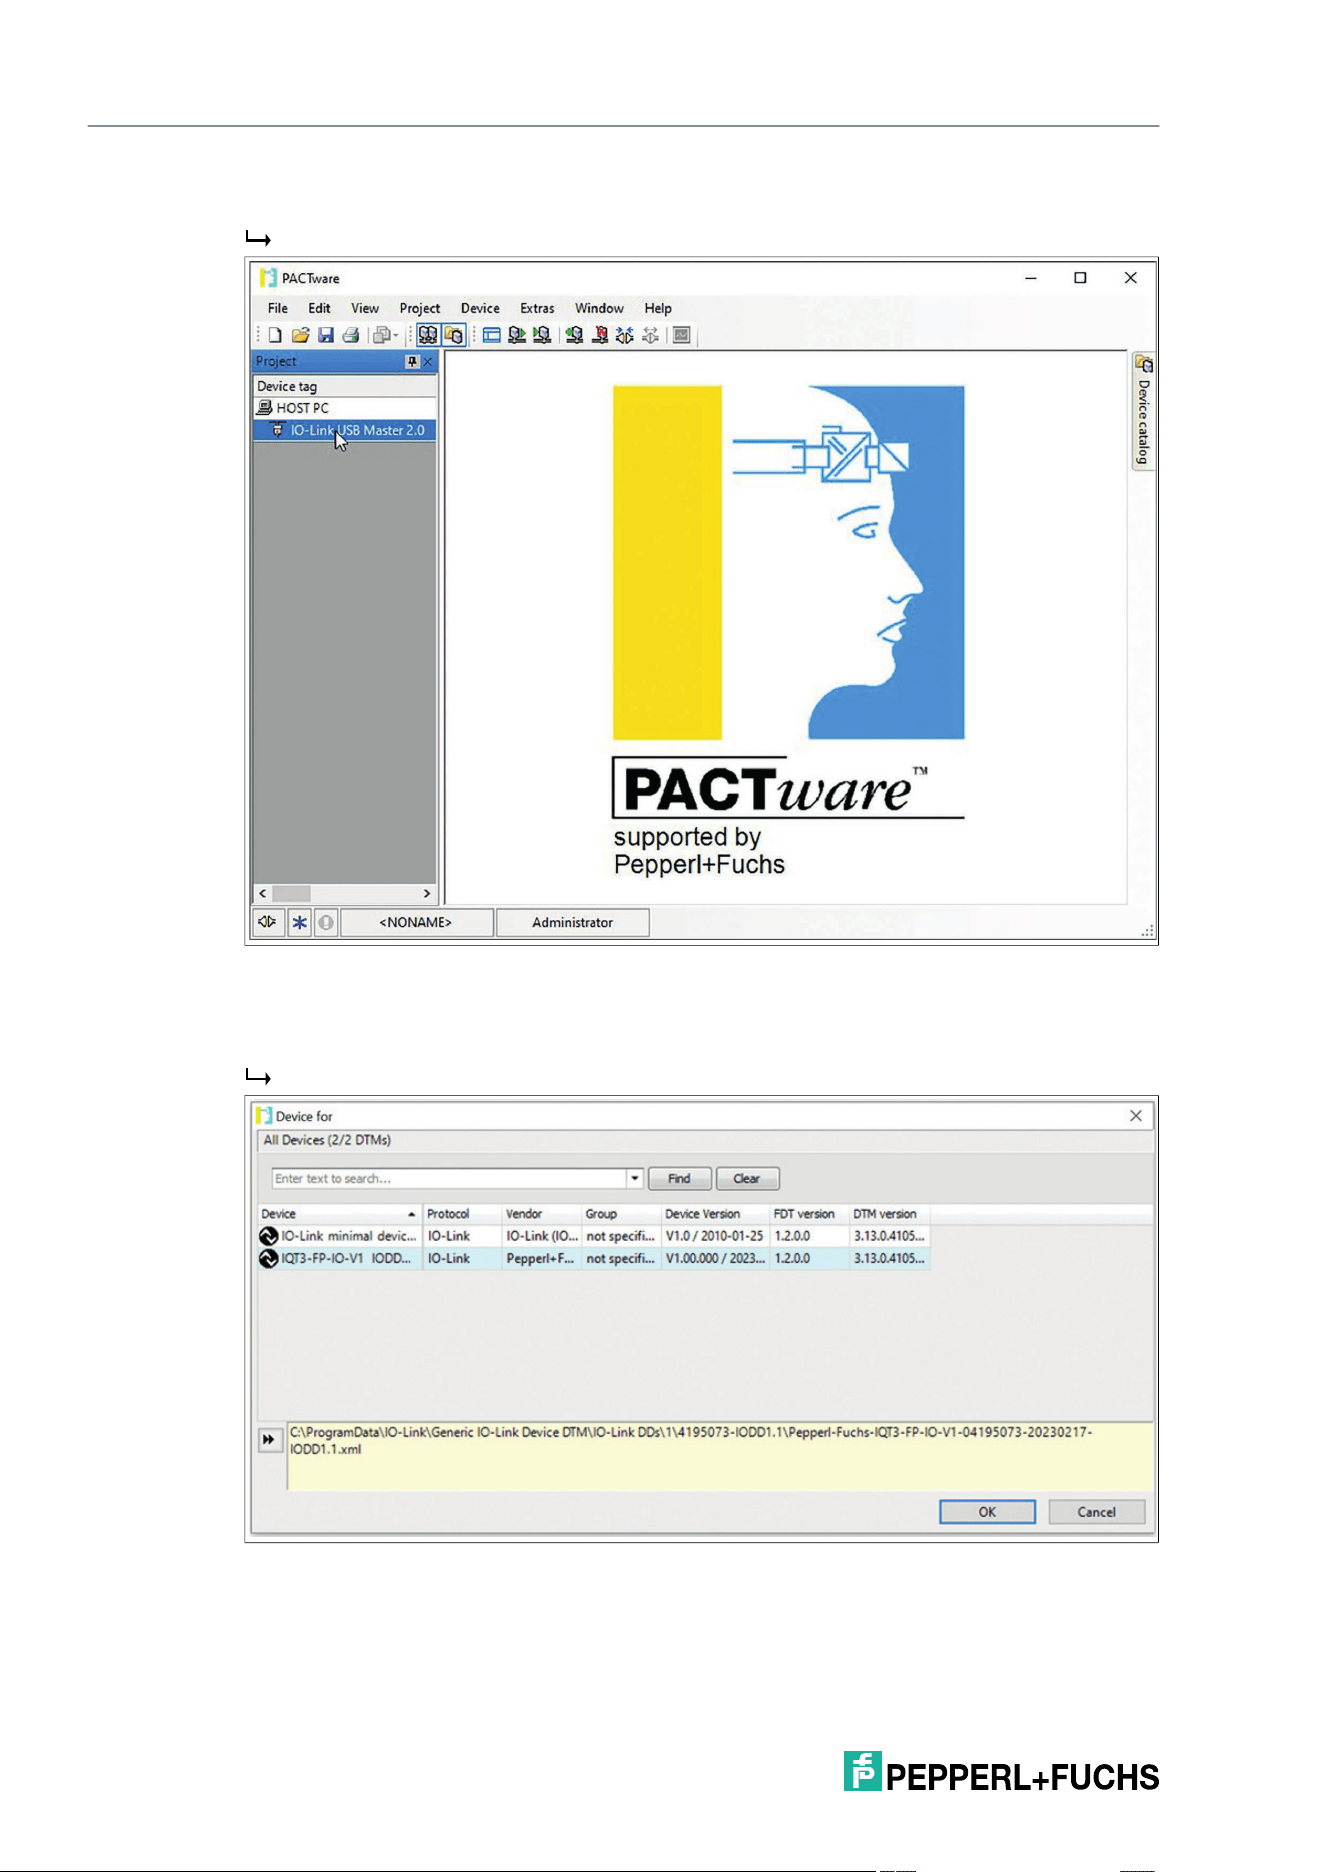Click the blue asterisk status bar icon

tap(299, 922)
